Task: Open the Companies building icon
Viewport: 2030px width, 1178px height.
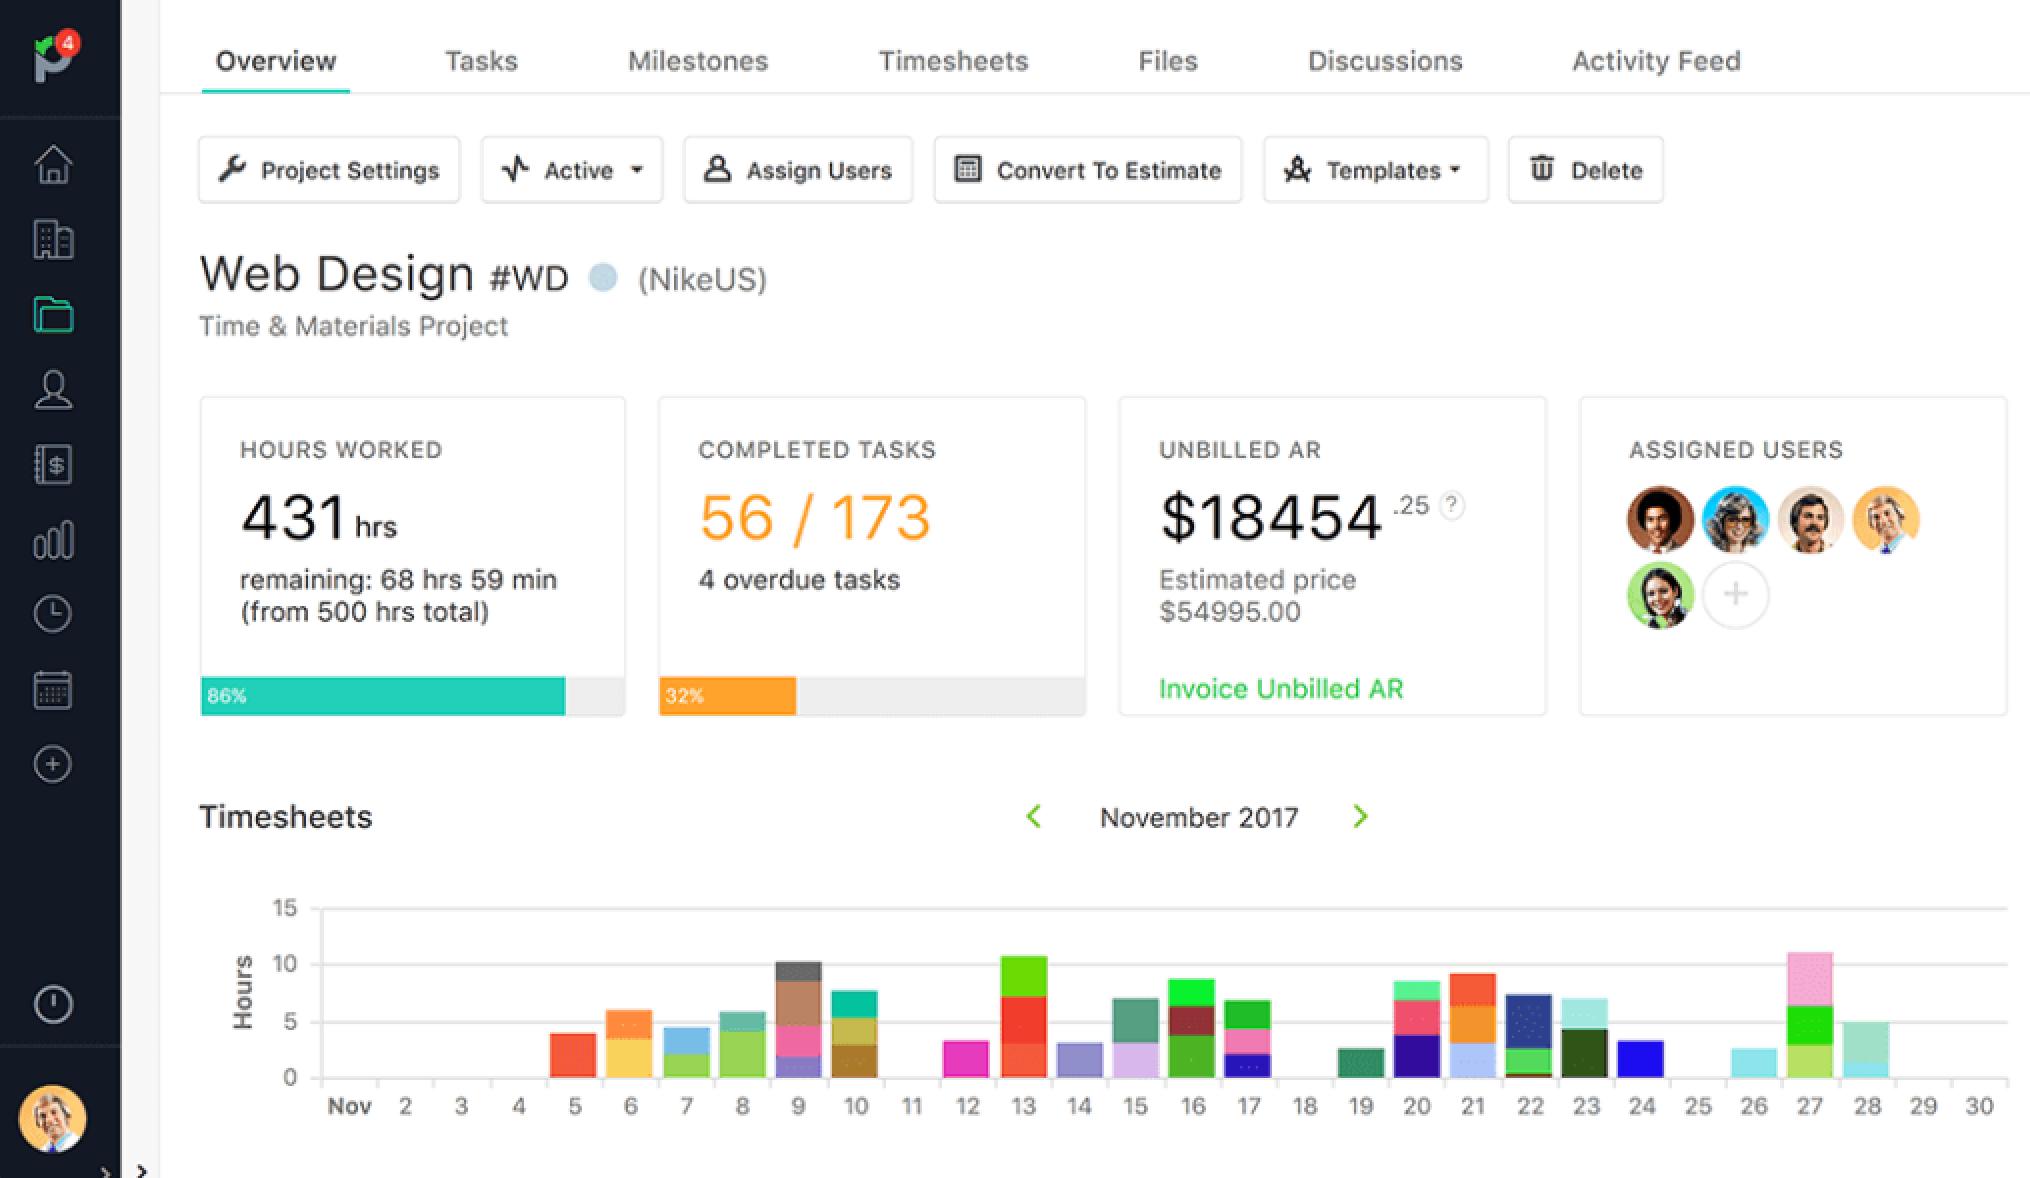Action: [x=53, y=240]
